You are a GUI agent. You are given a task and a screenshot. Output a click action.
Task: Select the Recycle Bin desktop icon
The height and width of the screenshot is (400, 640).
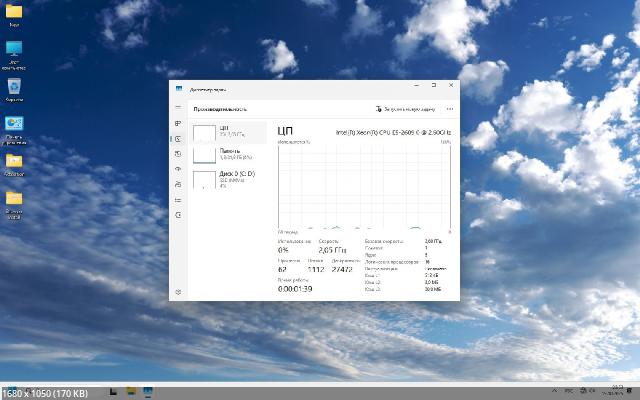[14, 88]
